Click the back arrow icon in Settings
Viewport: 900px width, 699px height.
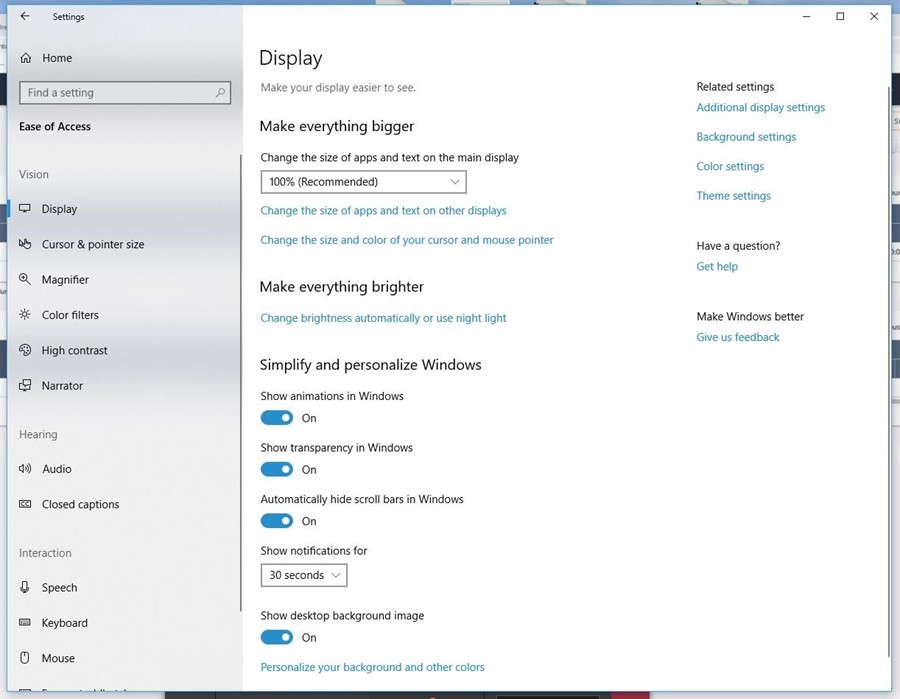pos(25,16)
